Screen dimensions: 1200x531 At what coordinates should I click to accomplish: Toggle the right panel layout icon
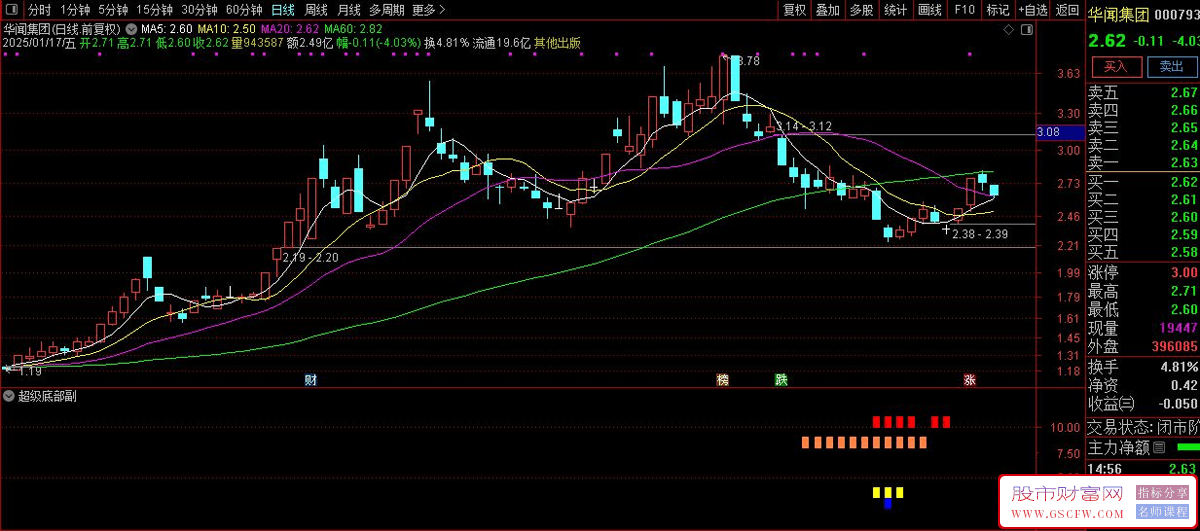[x=1028, y=30]
